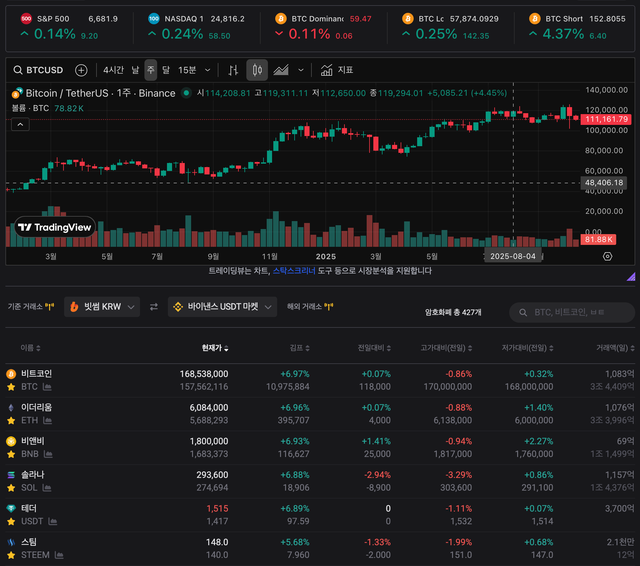
Task: Click the 2025-08-04 date marker
Action: 513,256
